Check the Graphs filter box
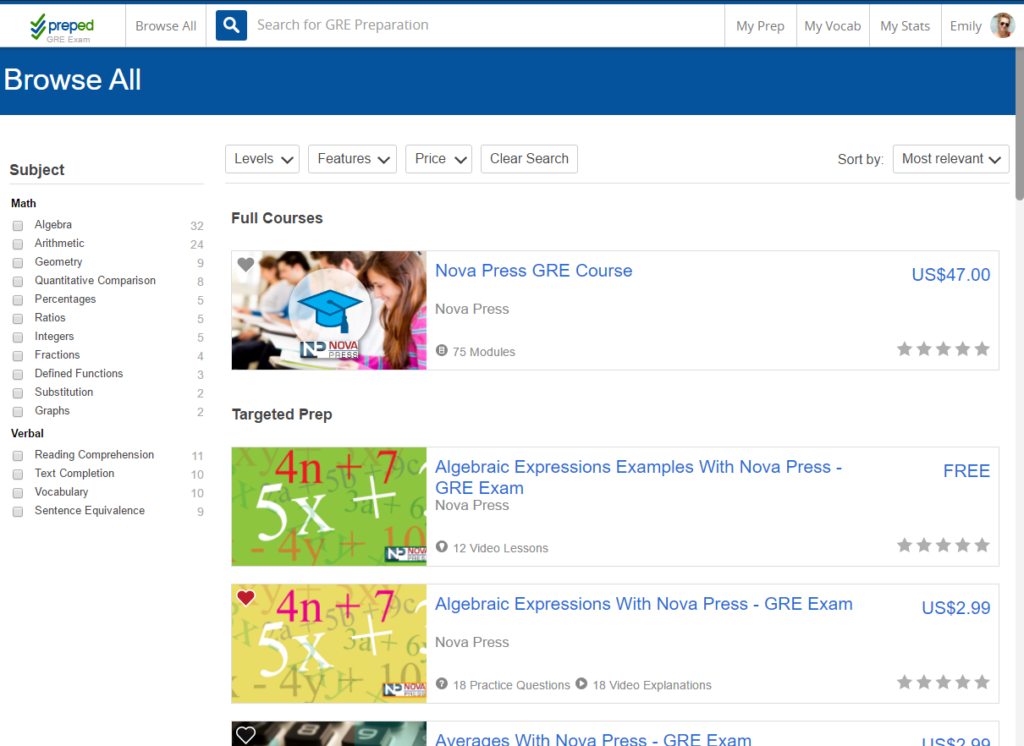The image size is (1024, 746). (18, 412)
